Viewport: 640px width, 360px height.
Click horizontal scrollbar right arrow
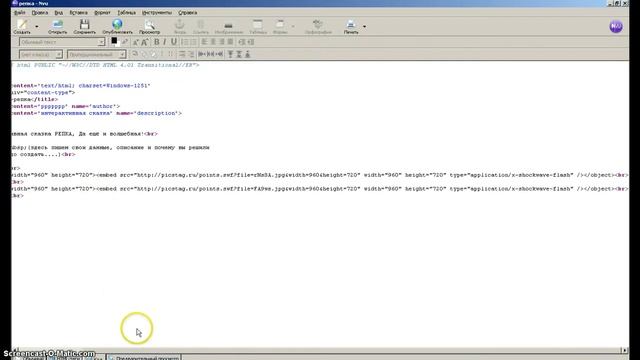tap(624, 350)
